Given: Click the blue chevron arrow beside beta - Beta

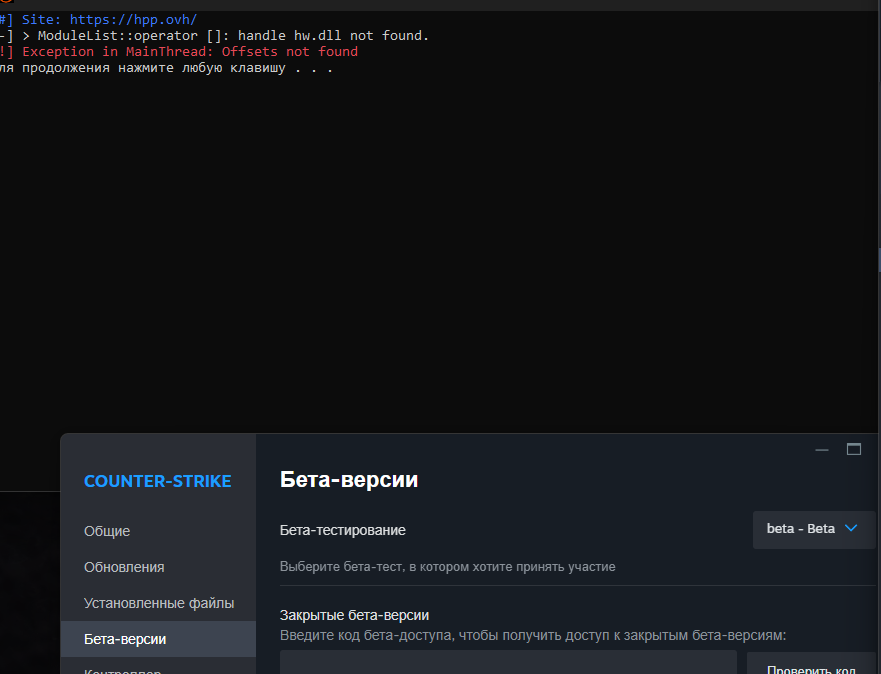Looking at the screenshot, I should [x=852, y=528].
